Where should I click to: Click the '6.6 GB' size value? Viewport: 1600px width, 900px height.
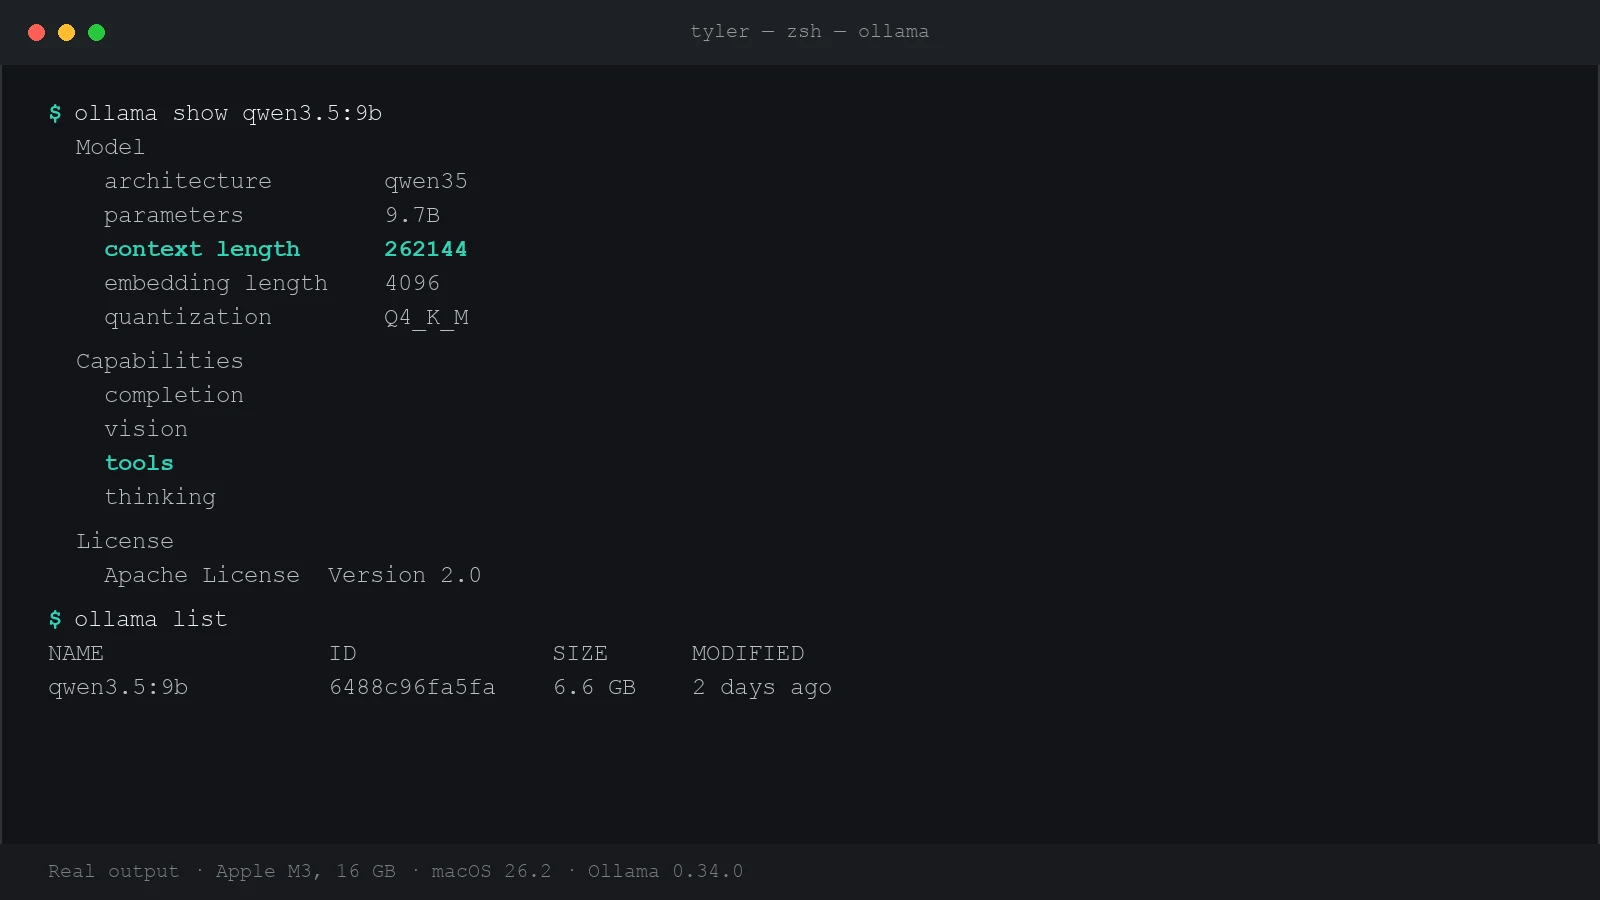coord(595,687)
